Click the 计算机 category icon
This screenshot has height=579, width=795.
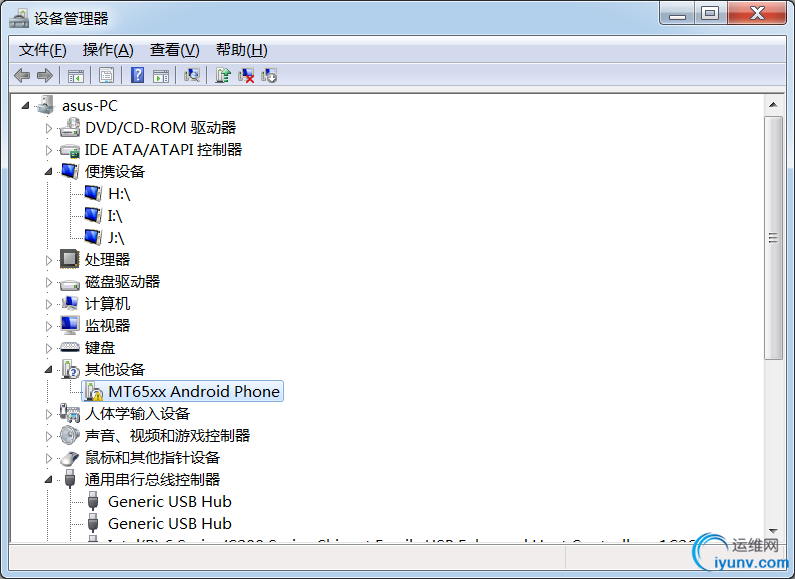coord(69,303)
